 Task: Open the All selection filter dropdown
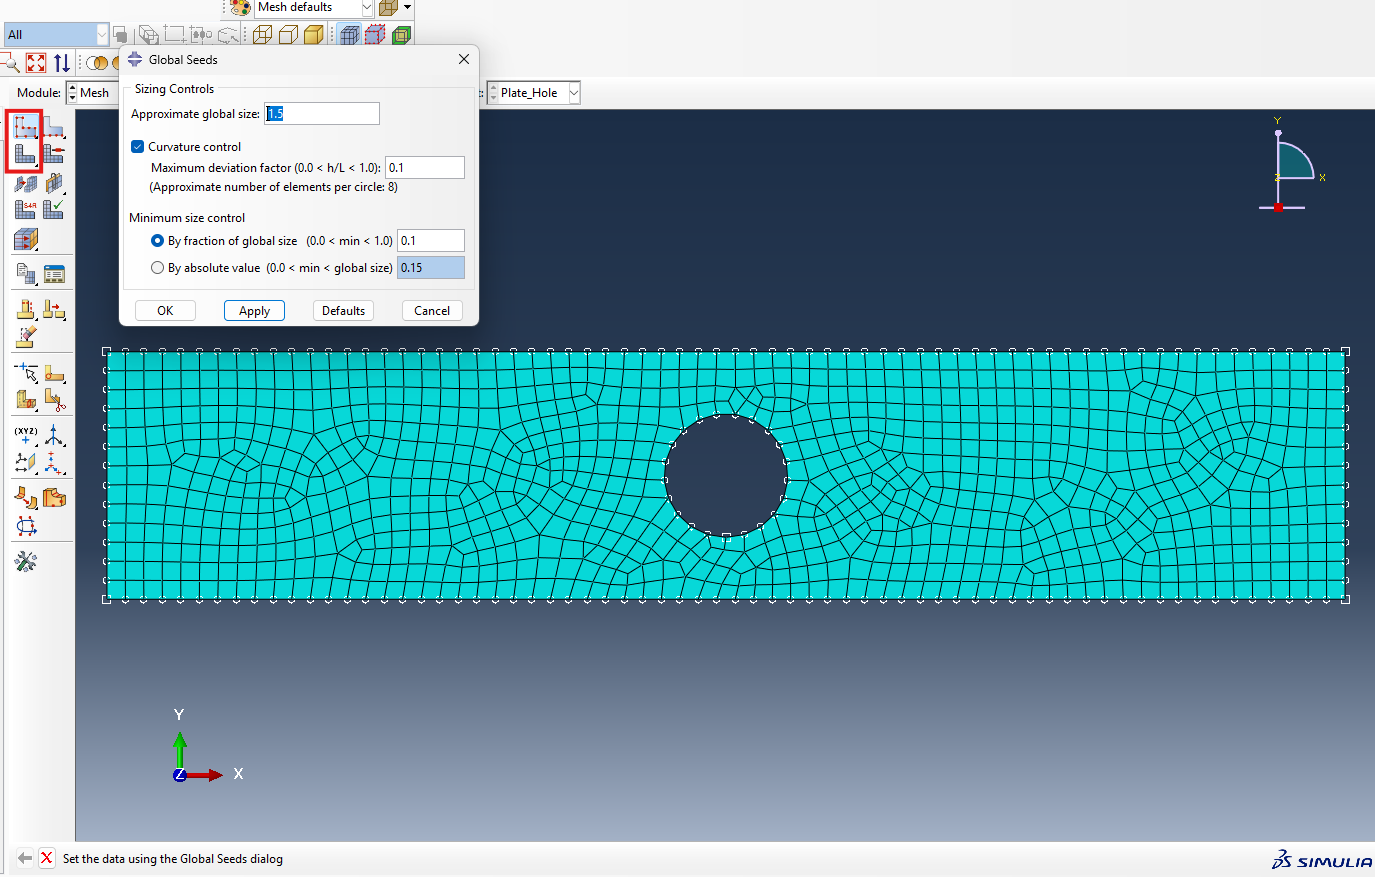point(101,35)
